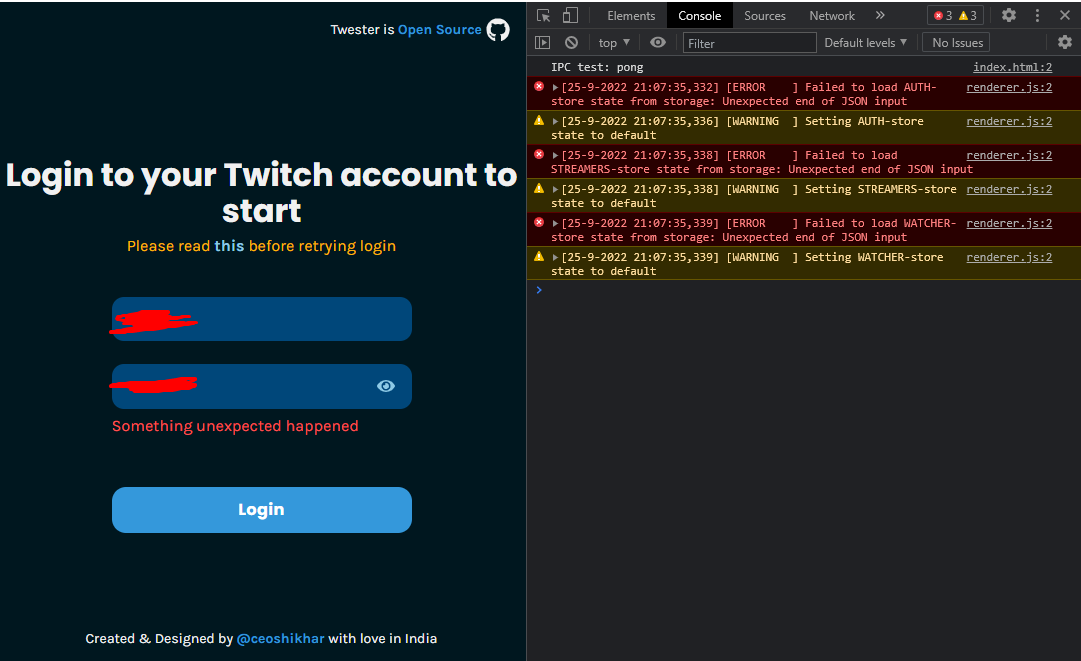
Task: Switch to the Sources tab
Action: pos(765,15)
